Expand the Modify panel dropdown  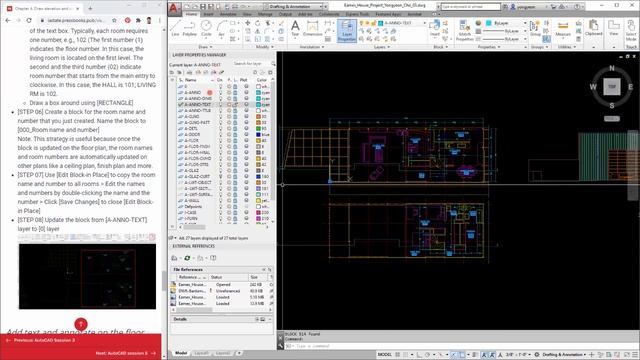[264, 47]
